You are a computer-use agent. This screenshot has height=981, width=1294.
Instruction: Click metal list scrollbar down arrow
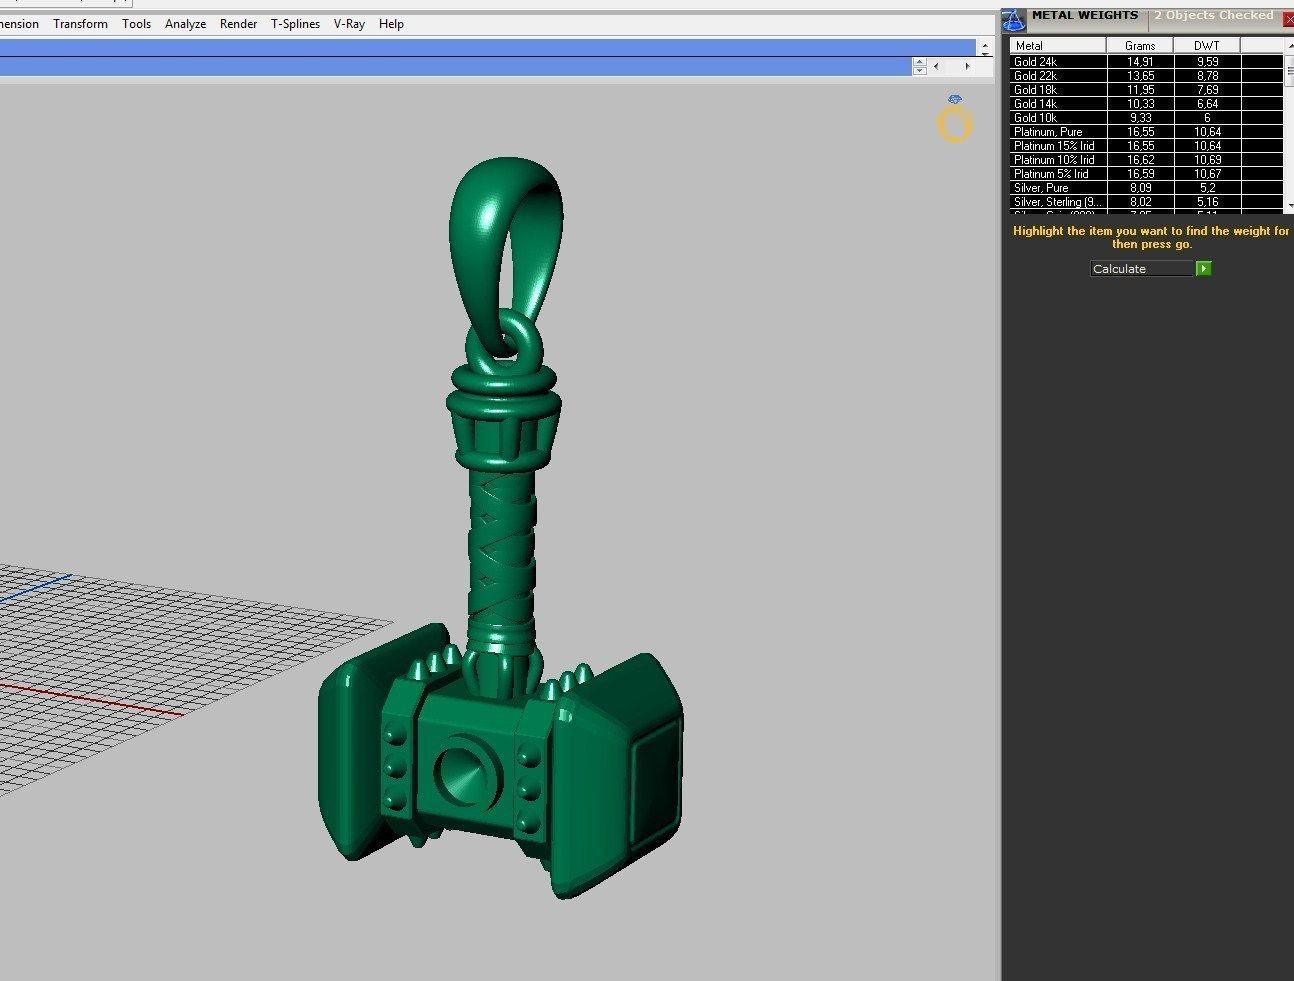coord(1289,205)
